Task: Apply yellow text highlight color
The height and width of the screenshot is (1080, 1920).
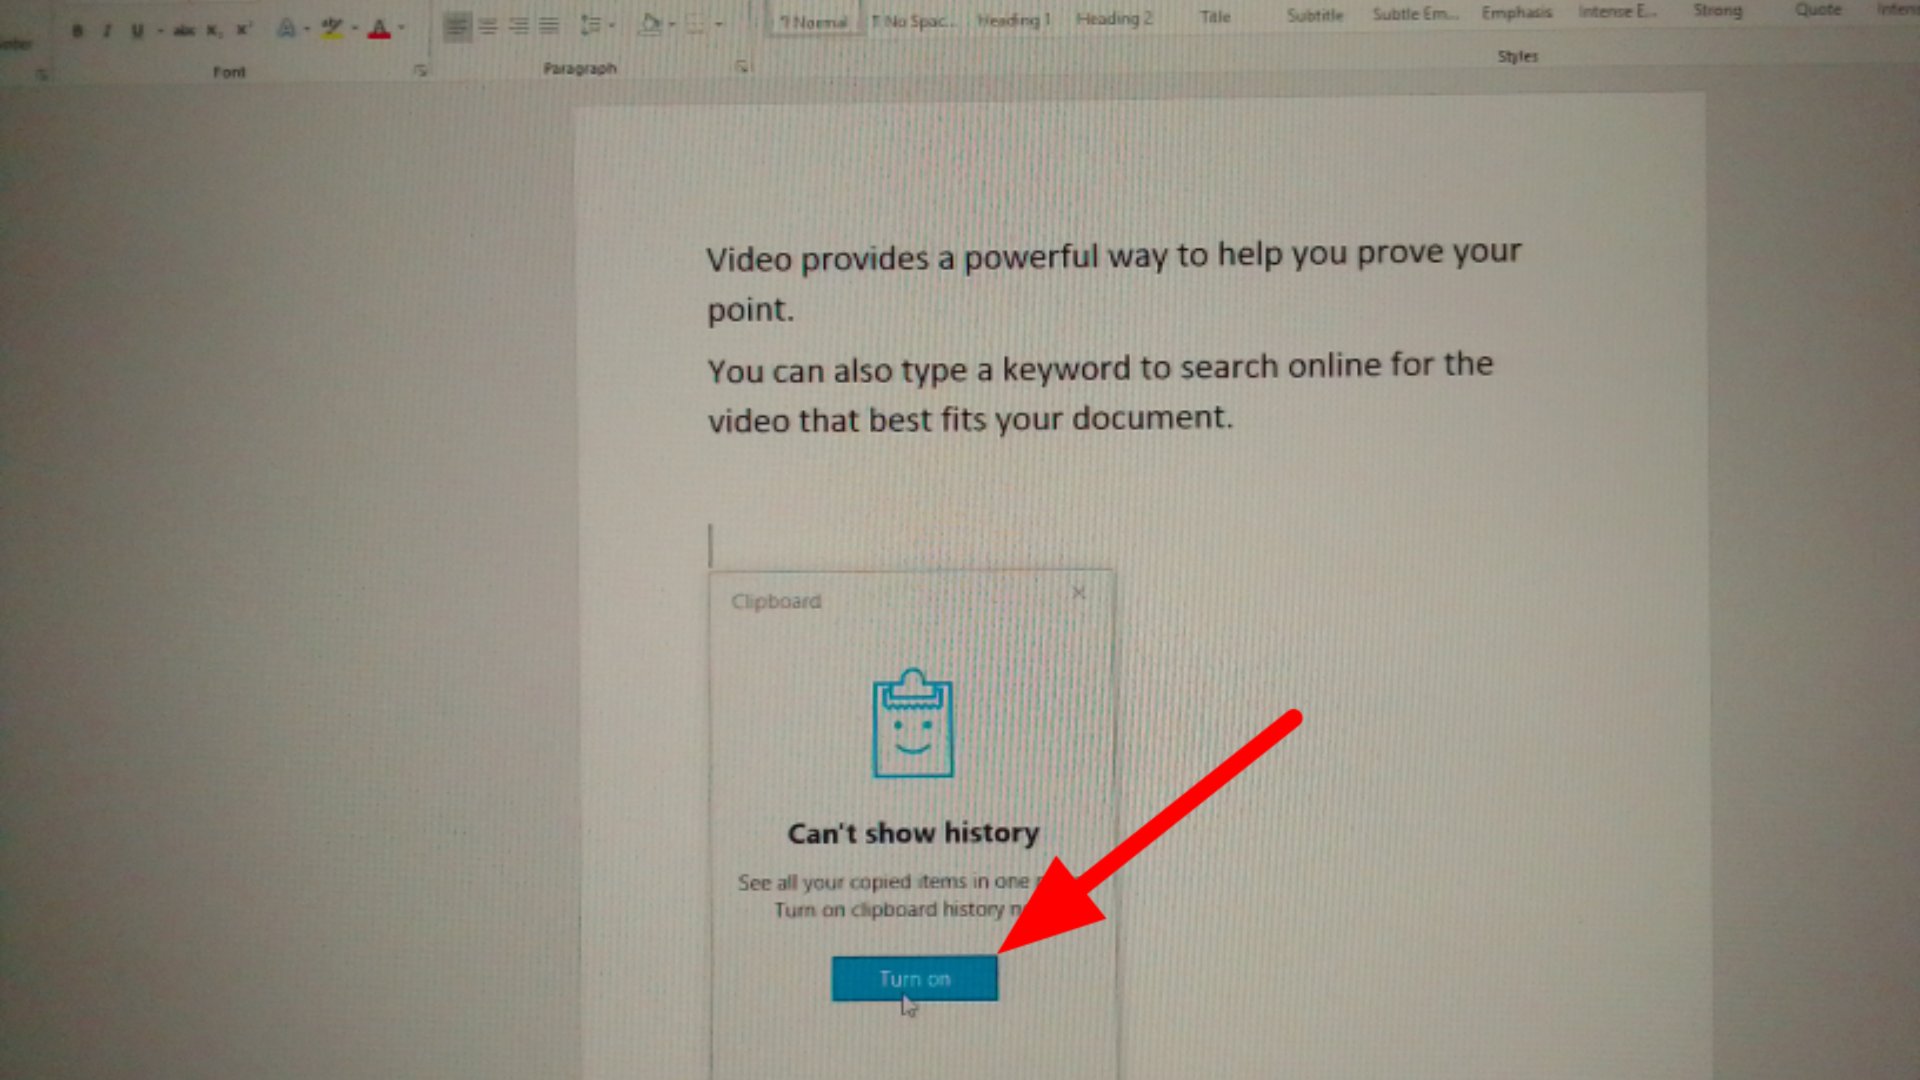Action: coord(332,29)
